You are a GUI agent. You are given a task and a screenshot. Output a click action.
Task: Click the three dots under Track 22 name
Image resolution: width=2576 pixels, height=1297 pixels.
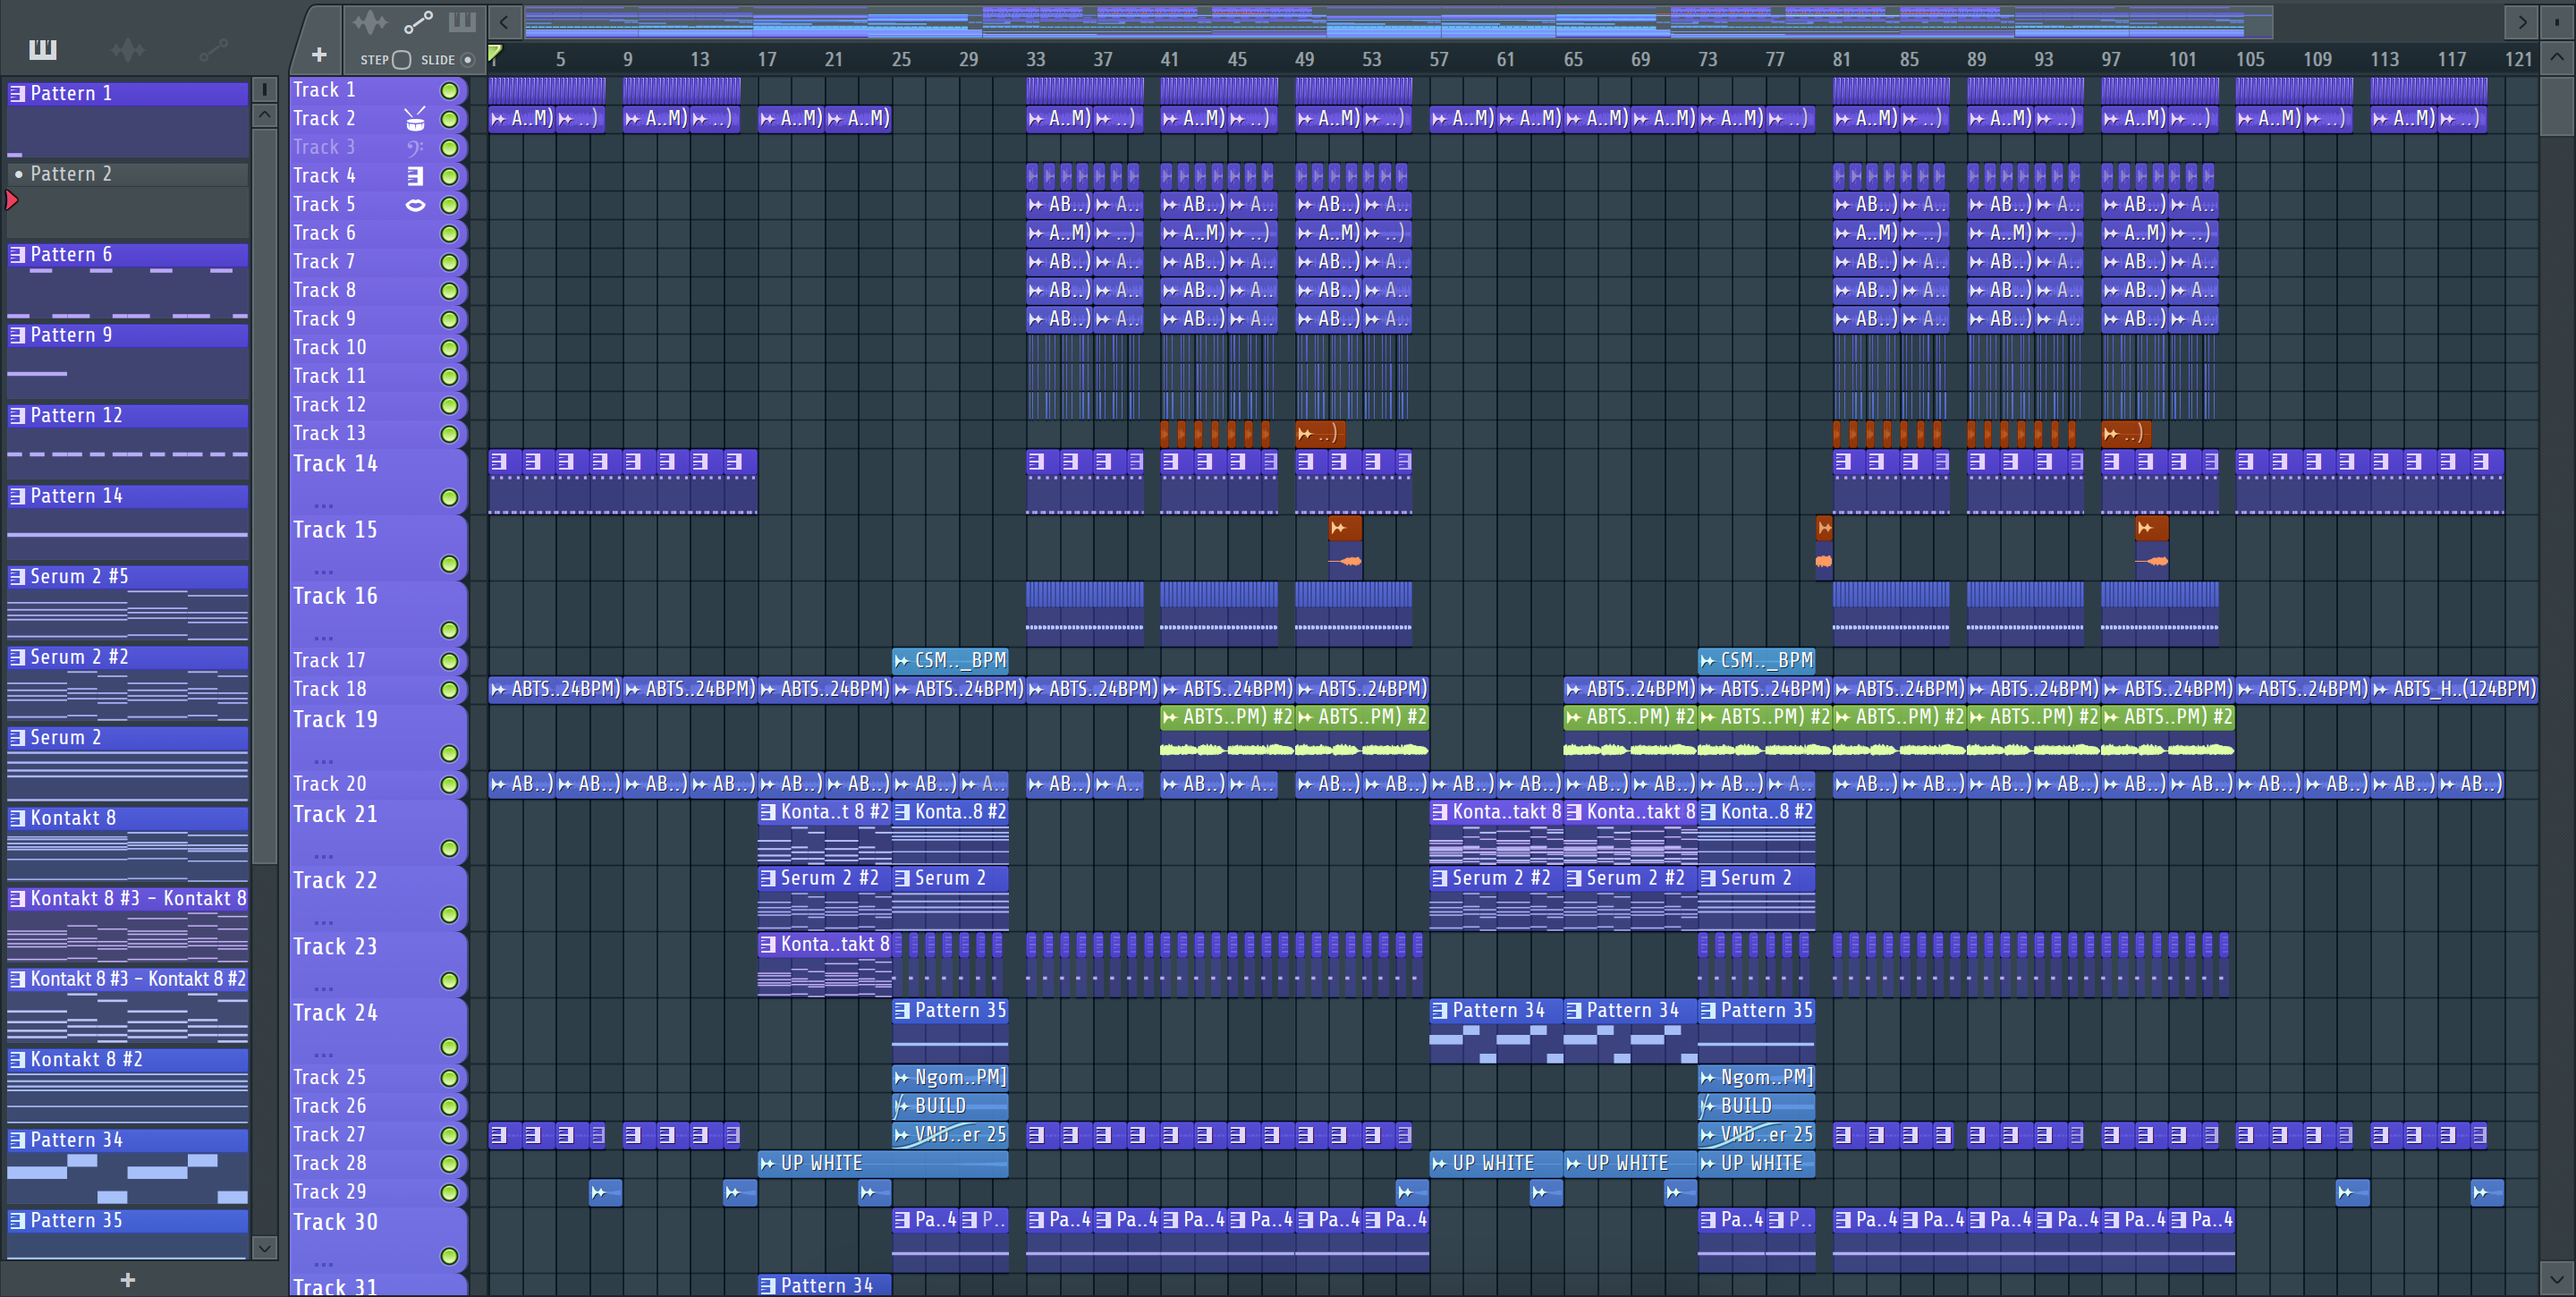click(x=324, y=923)
